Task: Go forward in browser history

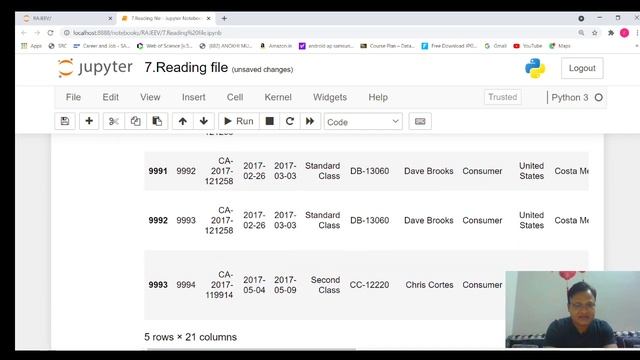Action: click(x=37, y=33)
